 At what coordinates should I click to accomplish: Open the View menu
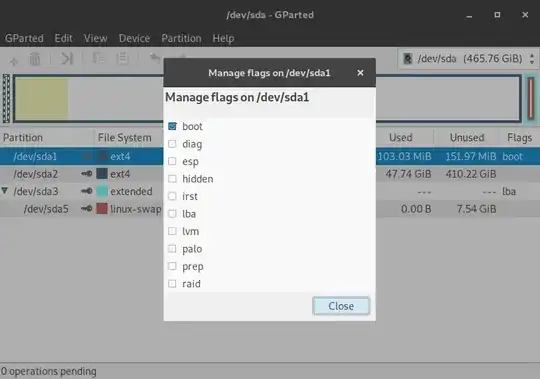(95, 38)
